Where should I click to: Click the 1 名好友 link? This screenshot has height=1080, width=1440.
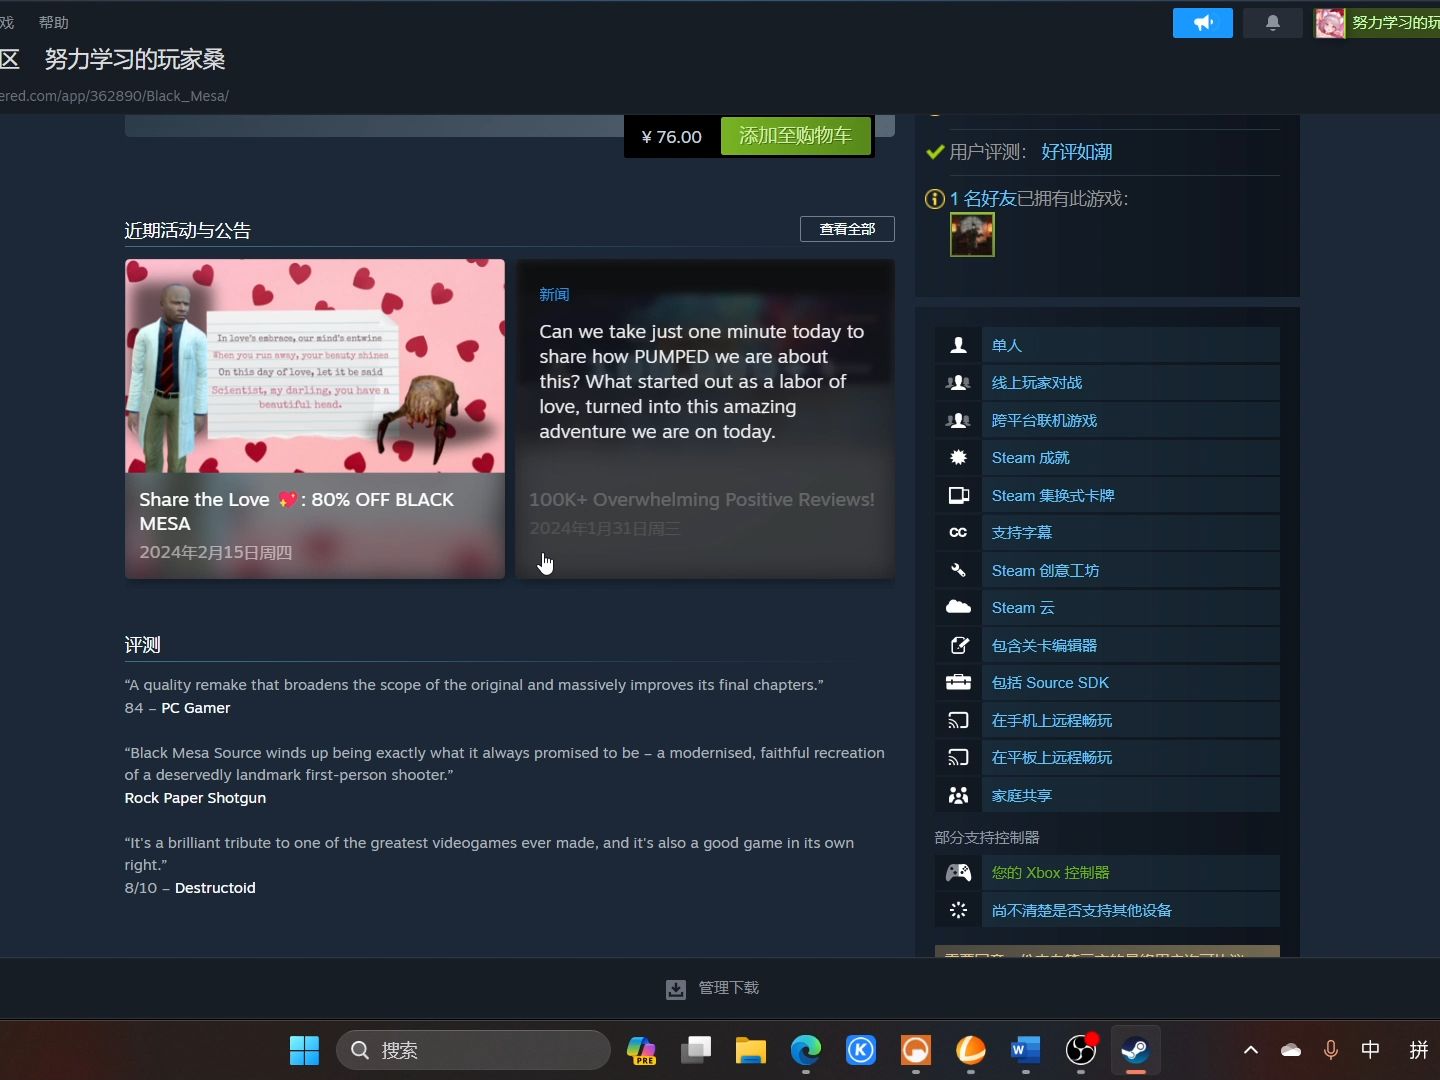point(983,199)
